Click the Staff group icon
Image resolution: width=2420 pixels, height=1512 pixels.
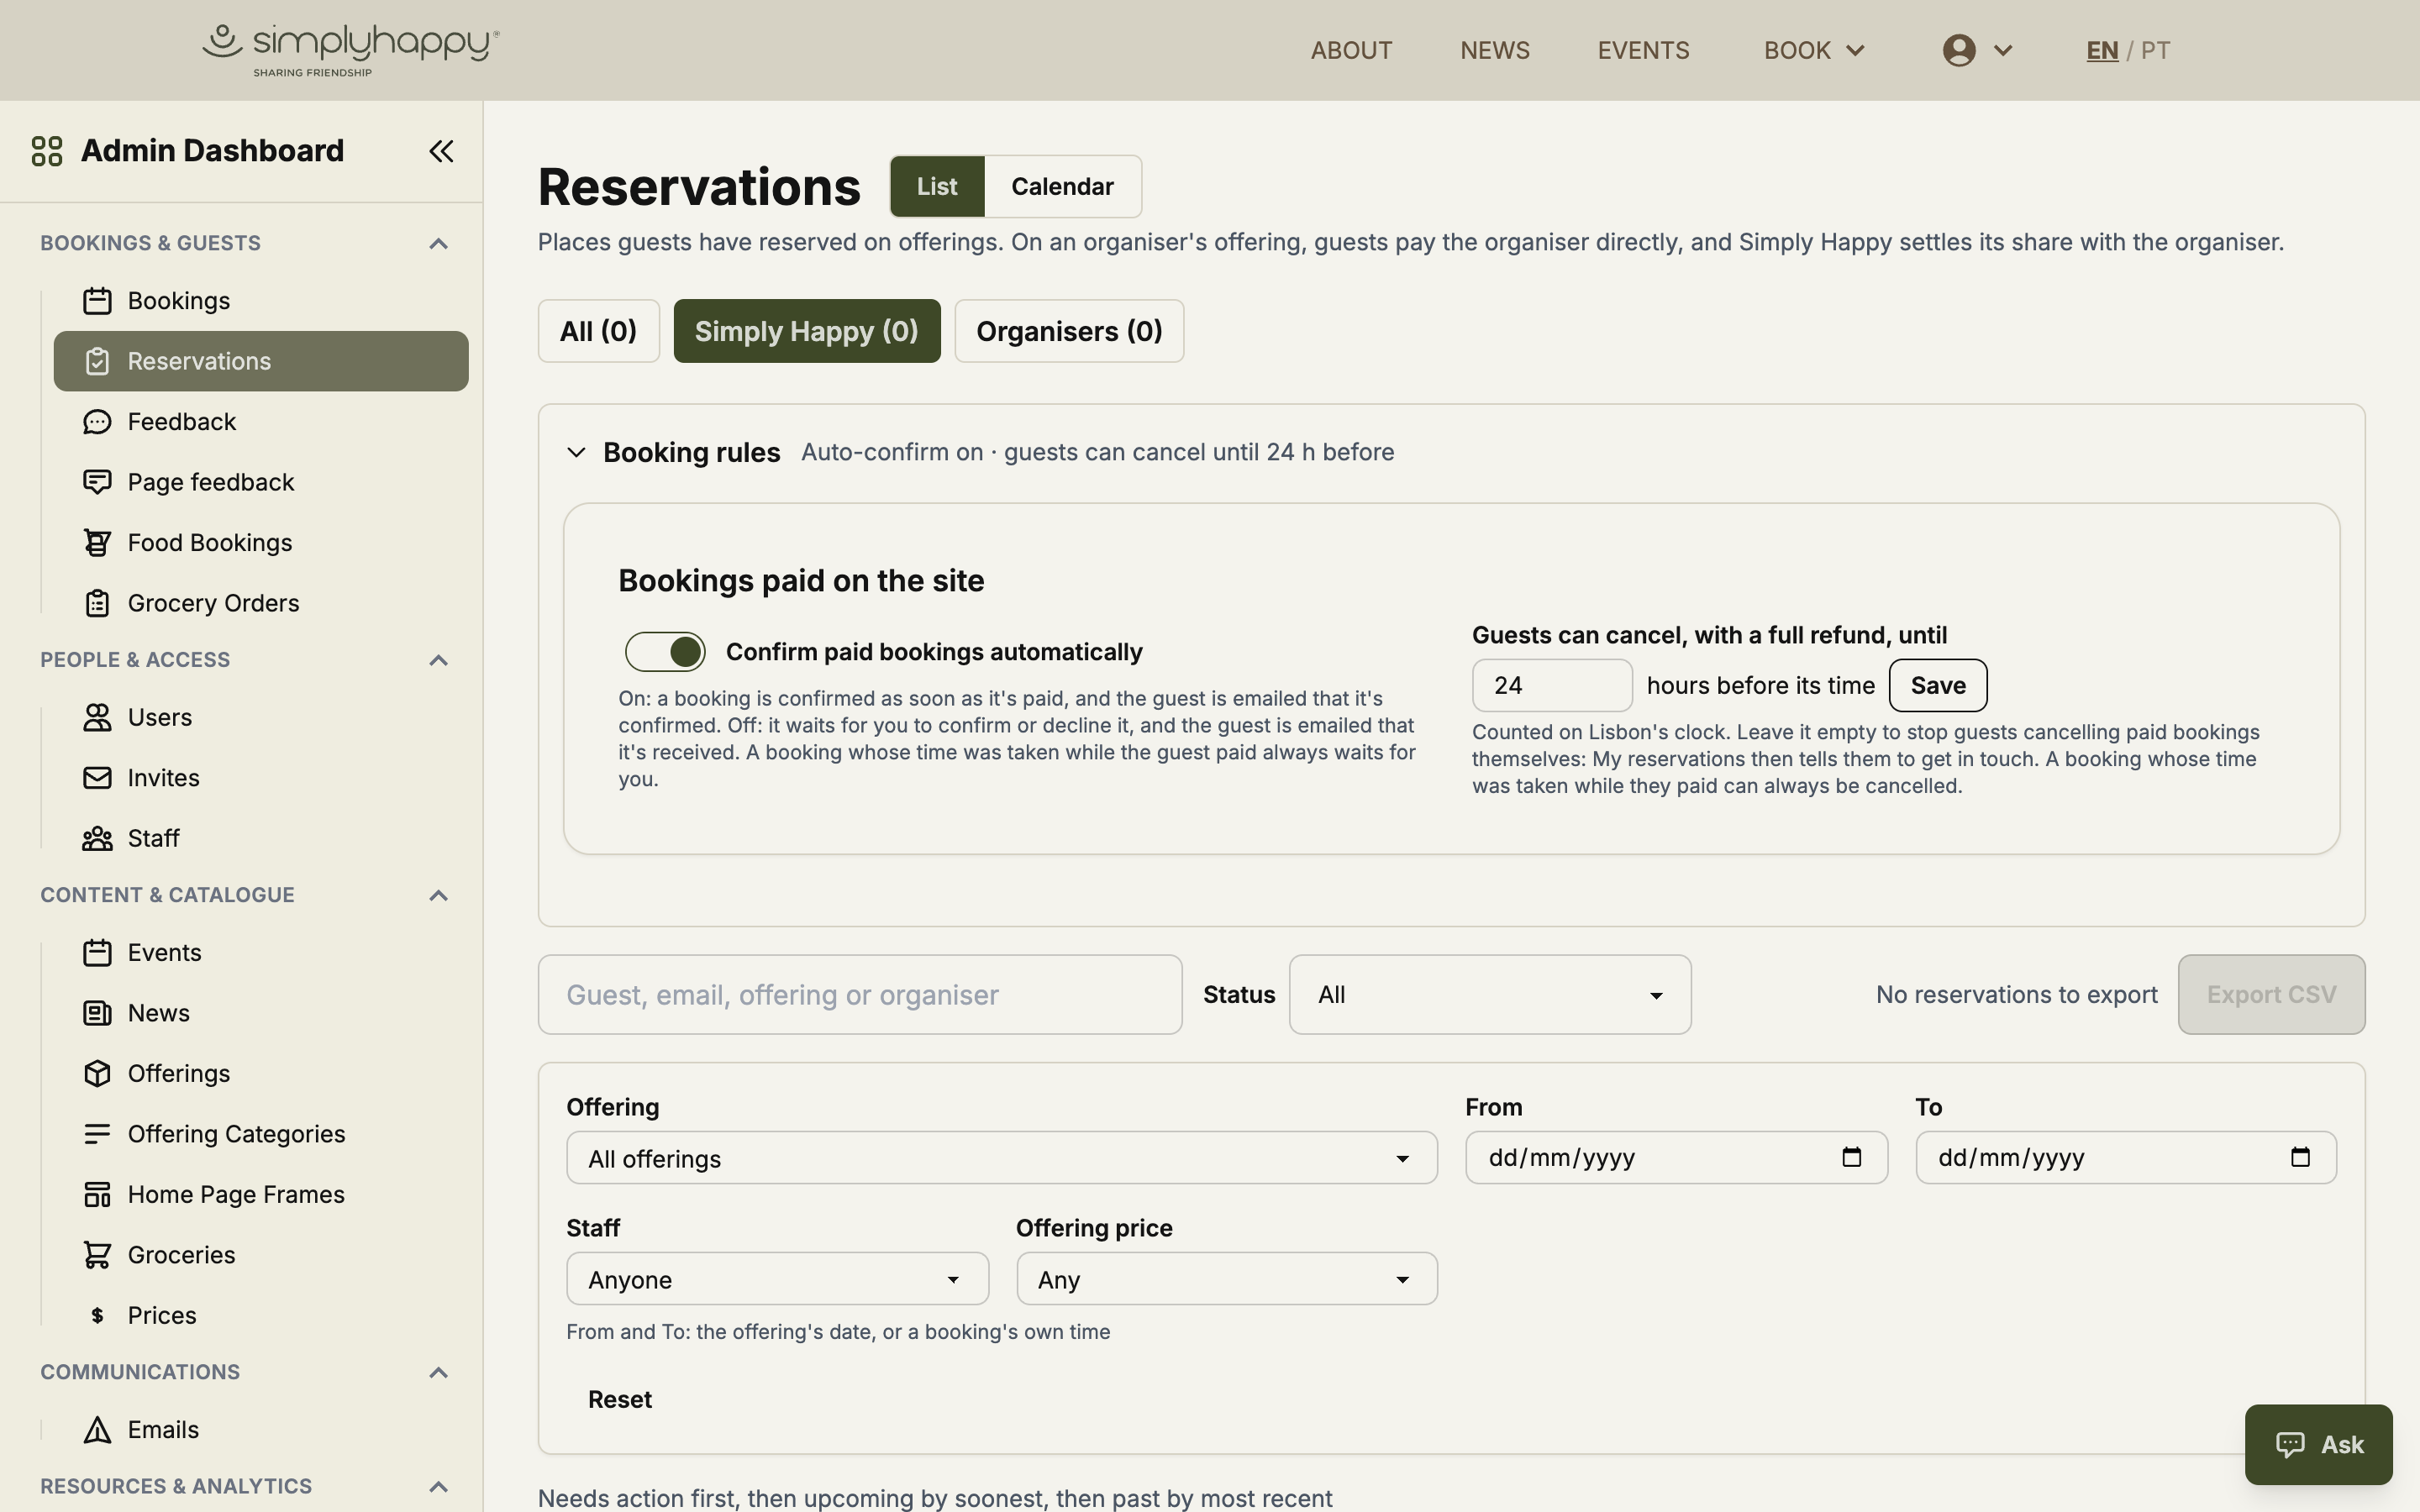97,838
